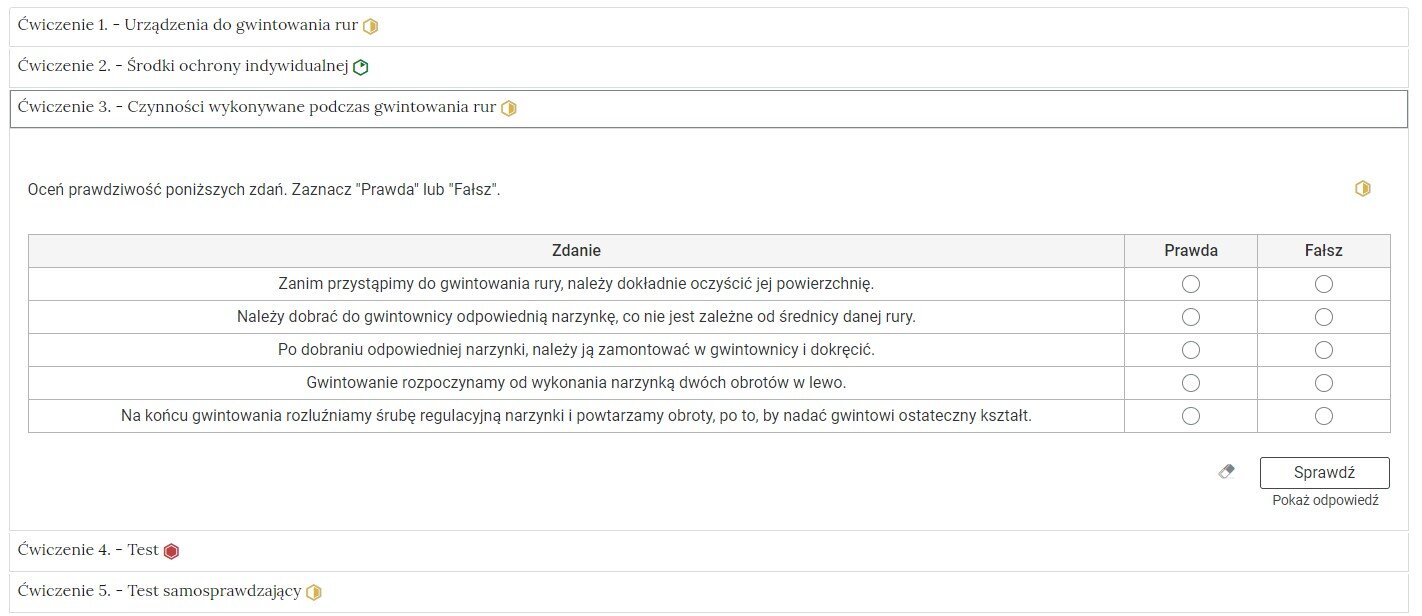Click green difficulty icon beside Ćwiczenie 2
This screenshot has width=1422, height=616.
pos(361,68)
